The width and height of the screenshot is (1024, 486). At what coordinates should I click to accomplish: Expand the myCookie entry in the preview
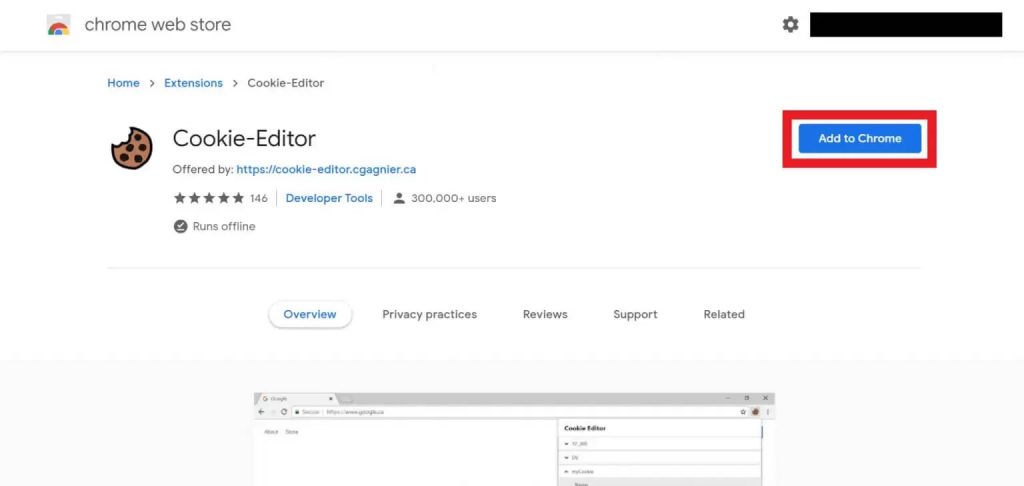tap(660, 471)
